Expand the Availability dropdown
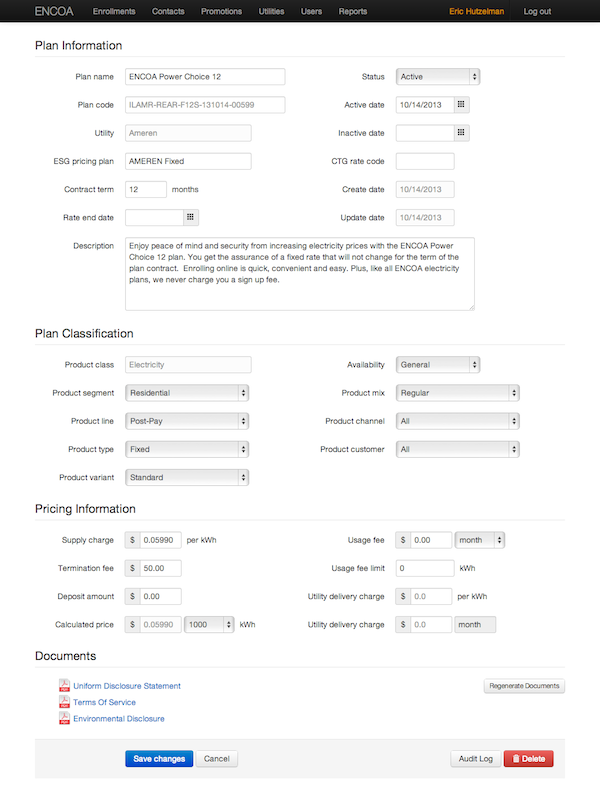 tap(438, 365)
